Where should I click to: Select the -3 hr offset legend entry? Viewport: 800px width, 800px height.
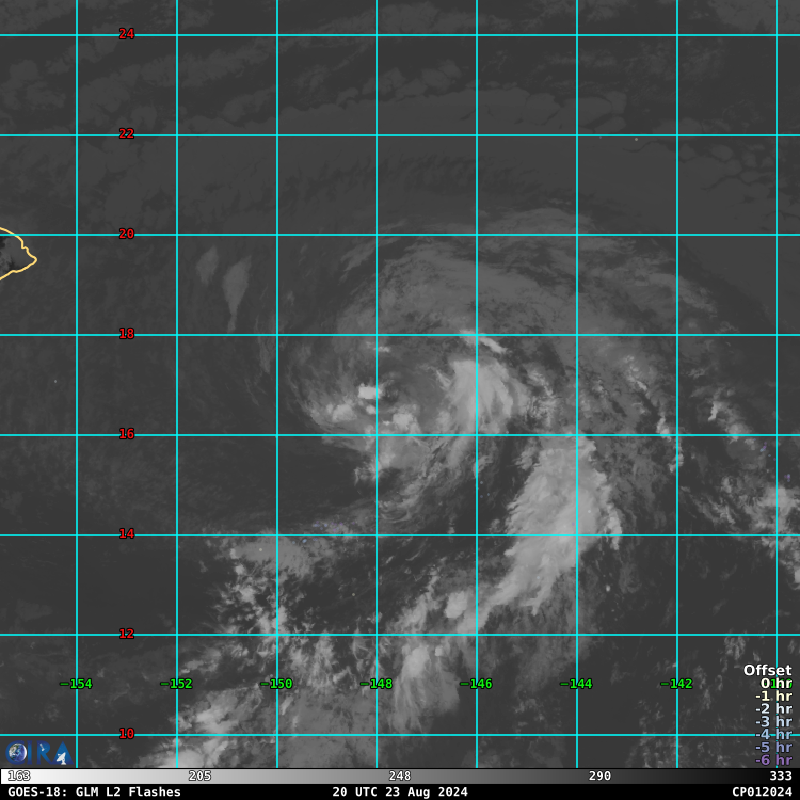pyautogui.click(x=773, y=722)
